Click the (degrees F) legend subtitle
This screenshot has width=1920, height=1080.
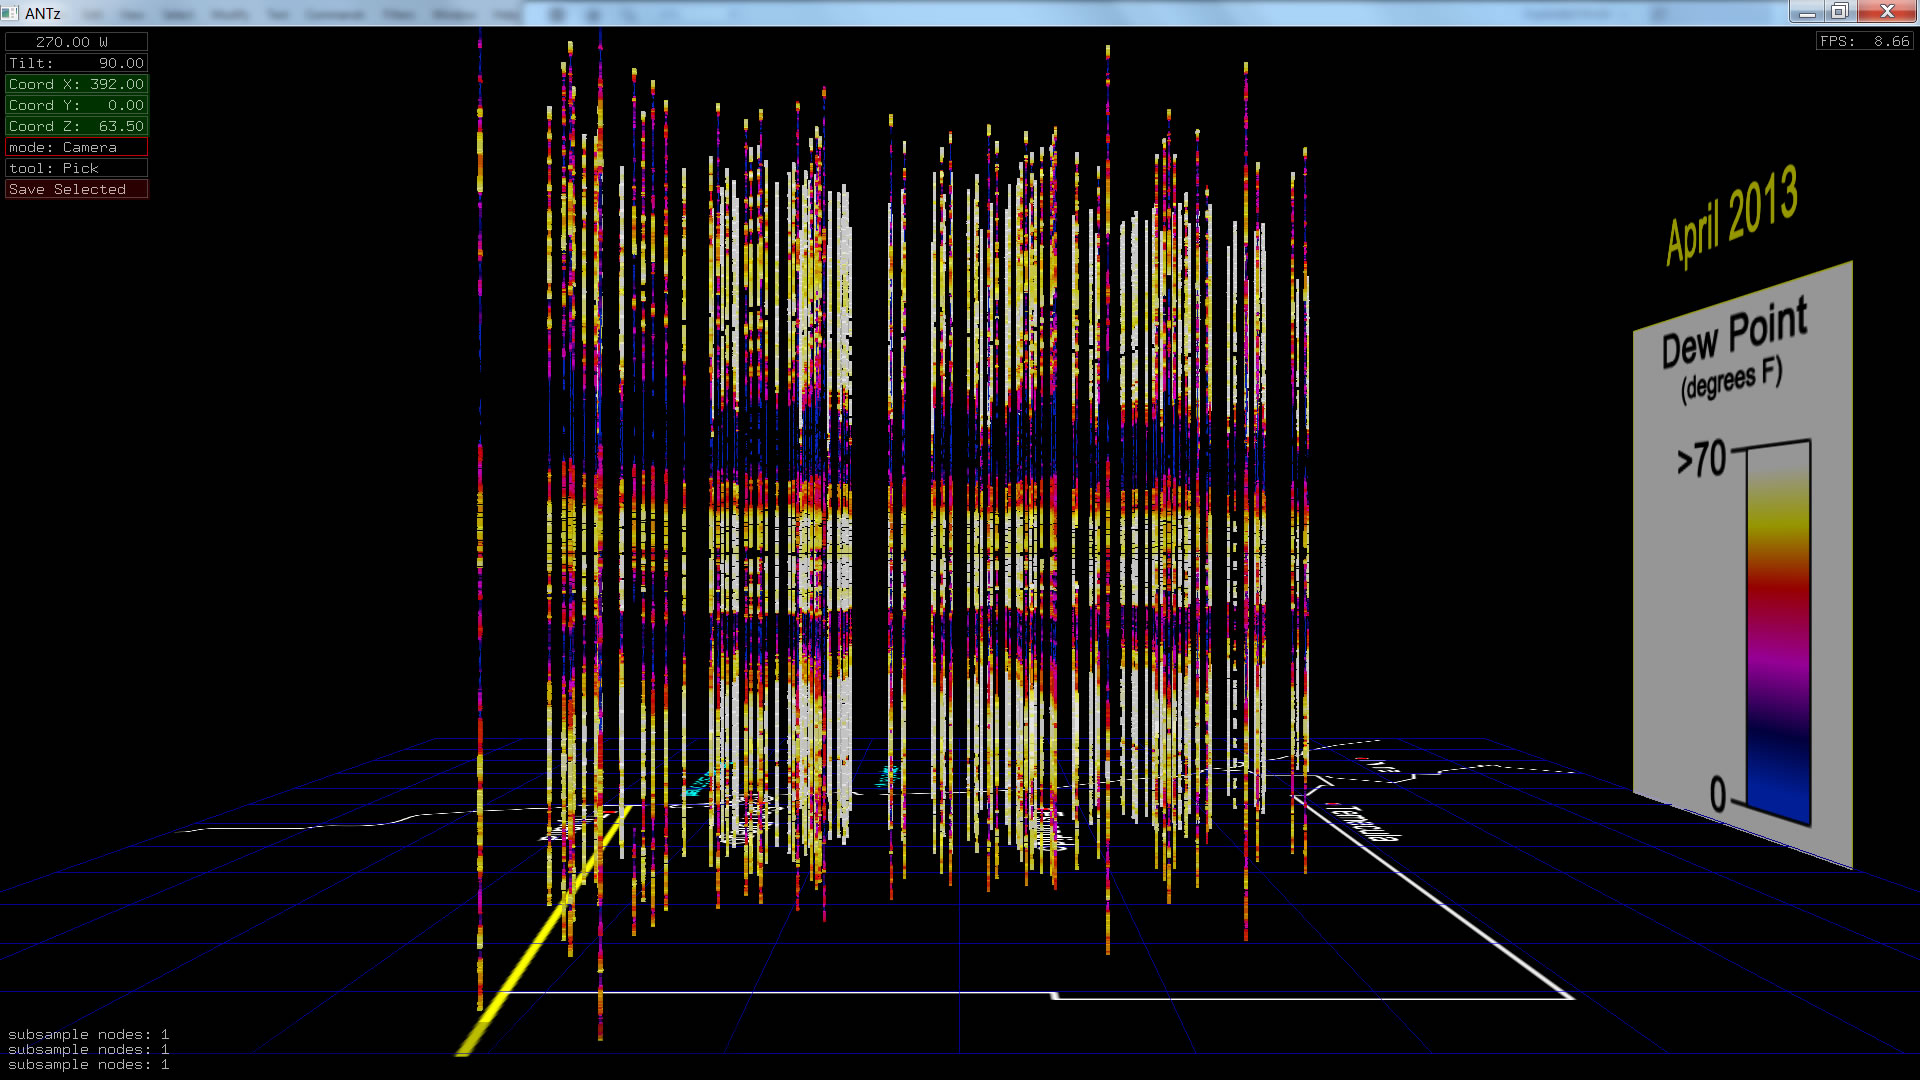pos(1731,381)
